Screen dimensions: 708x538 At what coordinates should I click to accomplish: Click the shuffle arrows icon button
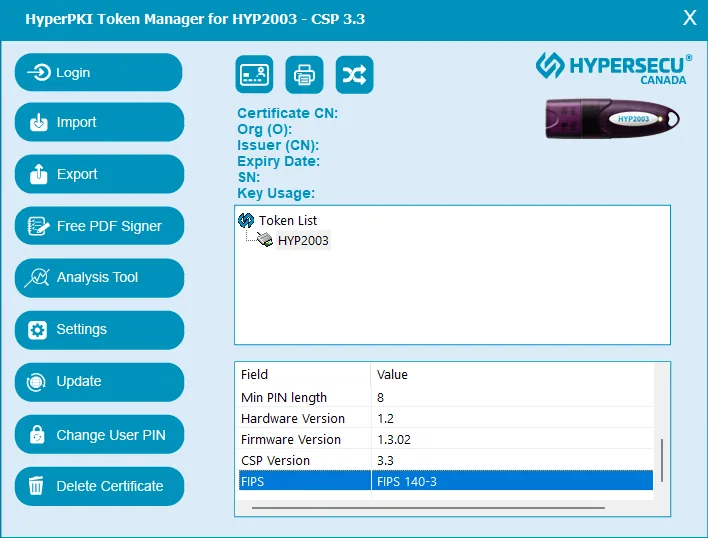tap(354, 74)
